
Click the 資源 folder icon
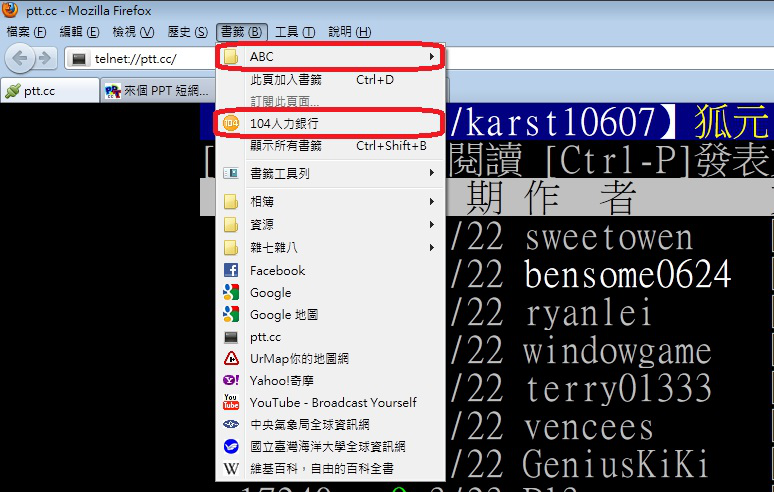231,225
